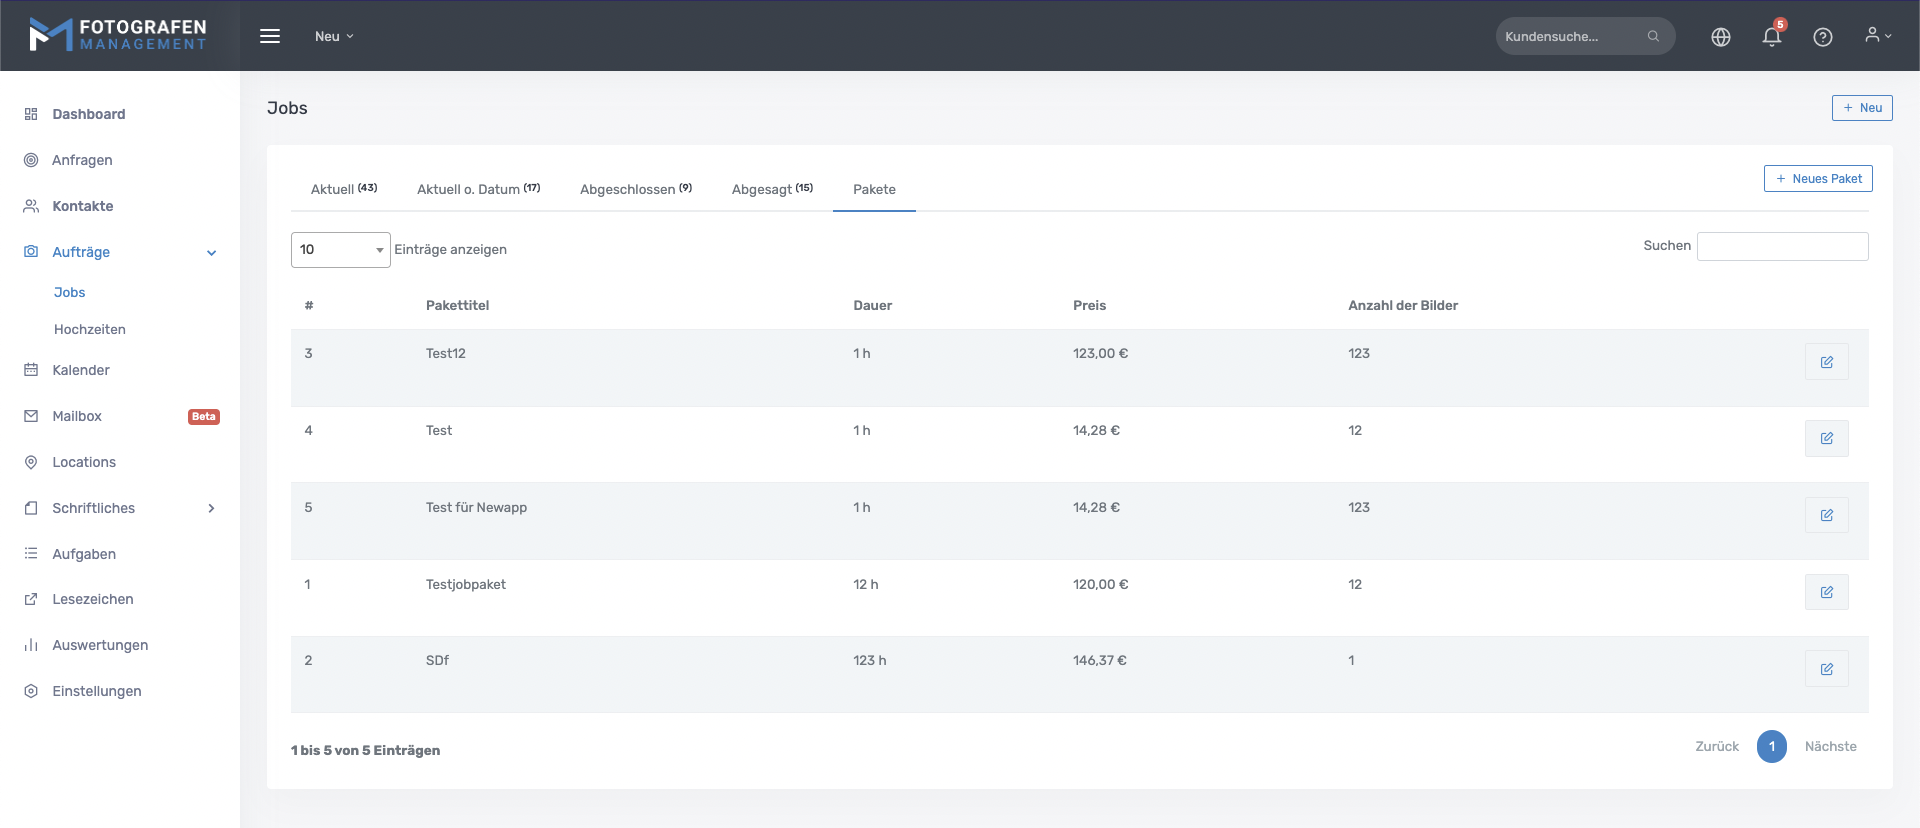This screenshot has width=1920, height=828.
Task: Expand the Schriftliches sidebar section
Action: 211,508
